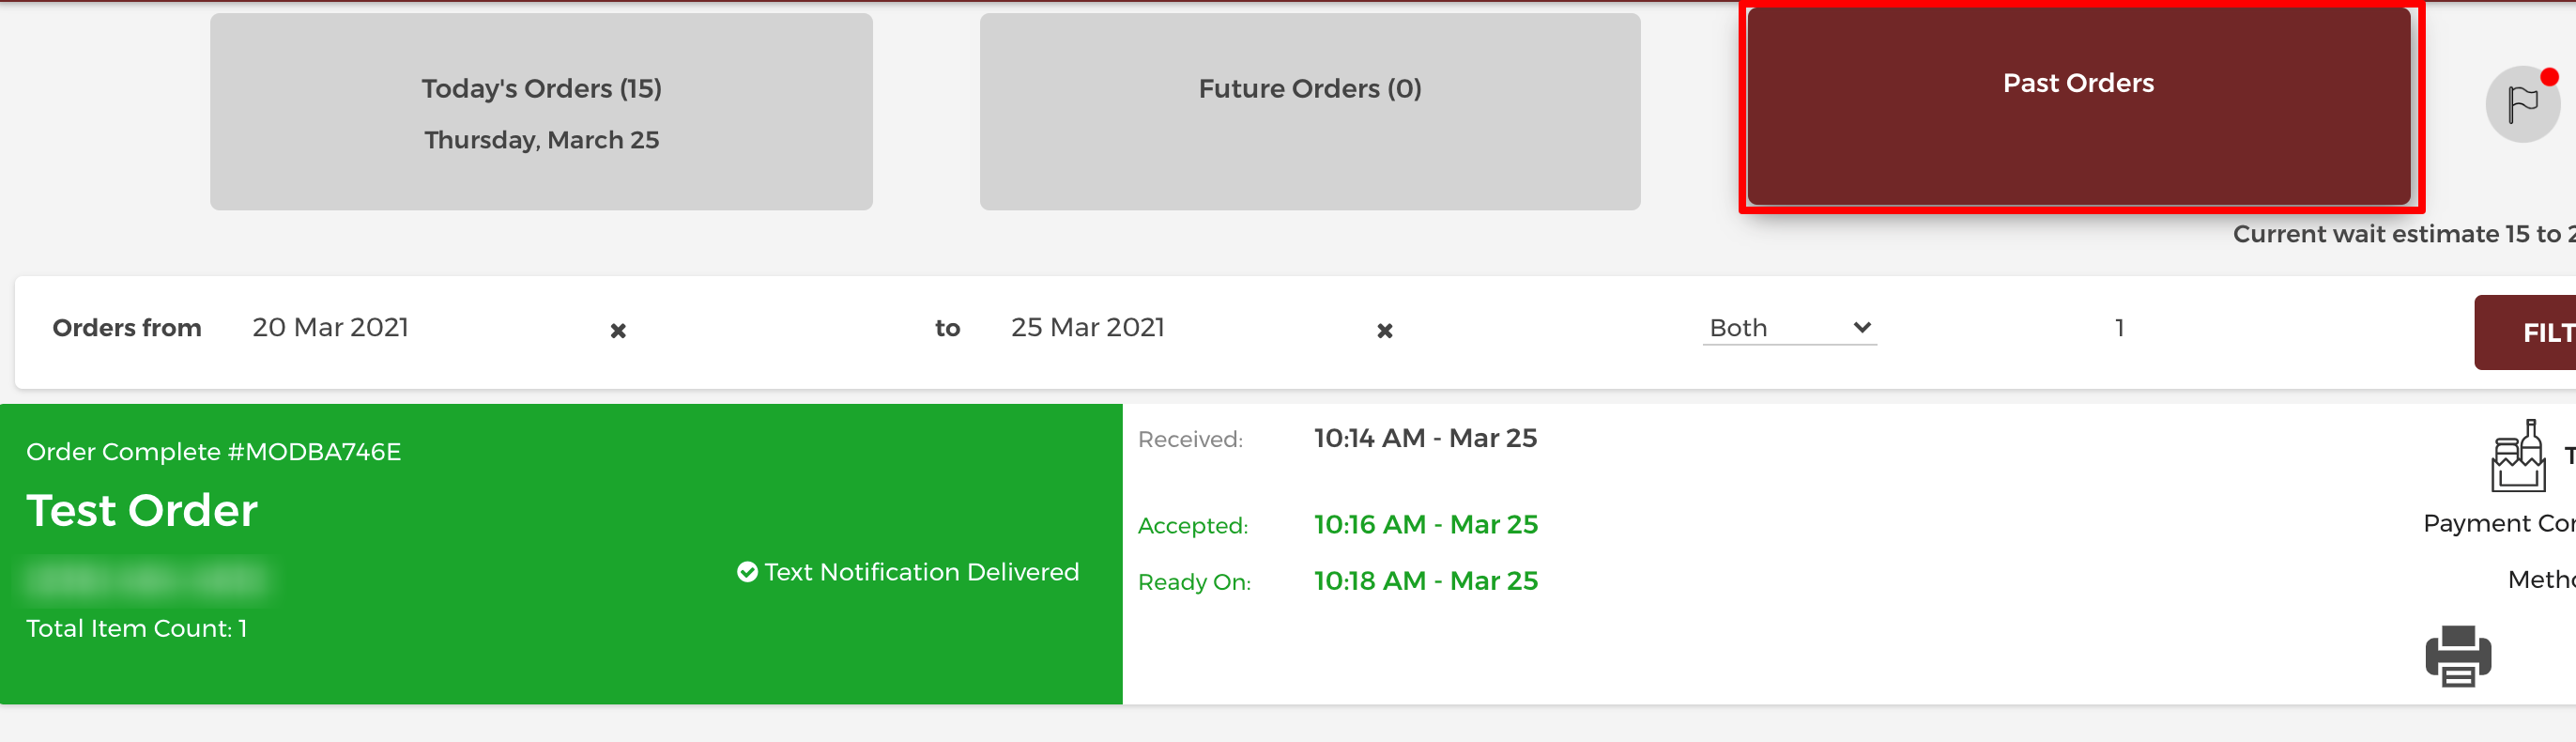Open the Both order type dropdown
This screenshot has height=742, width=2576.
1789,328
